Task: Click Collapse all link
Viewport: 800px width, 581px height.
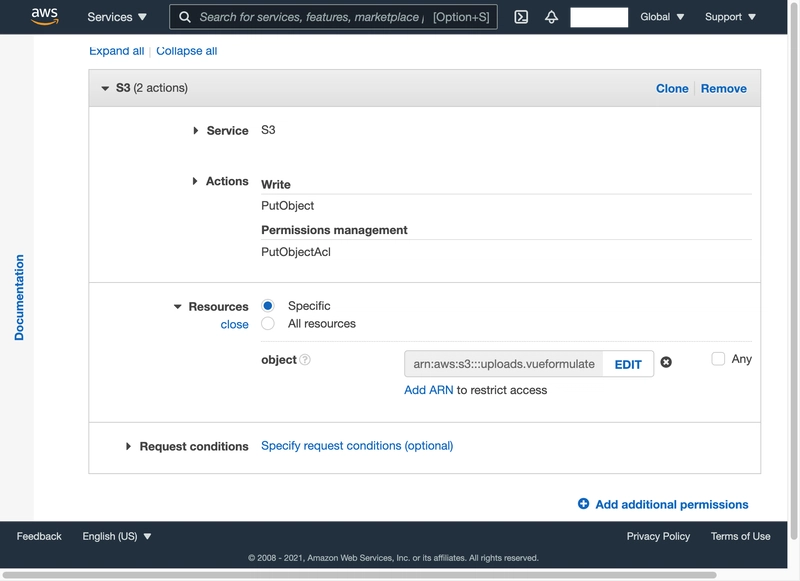Action: [187, 50]
